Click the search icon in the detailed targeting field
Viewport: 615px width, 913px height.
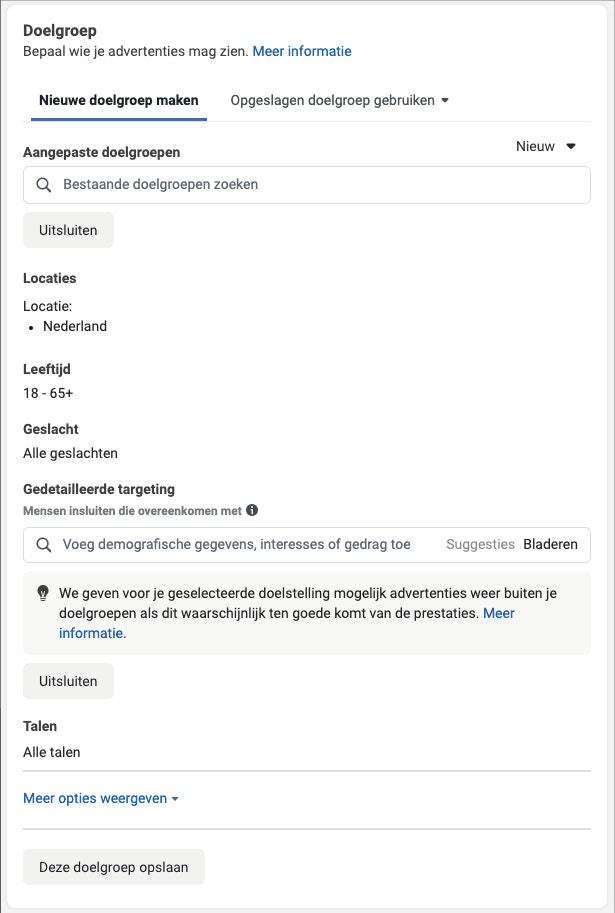coord(44,544)
